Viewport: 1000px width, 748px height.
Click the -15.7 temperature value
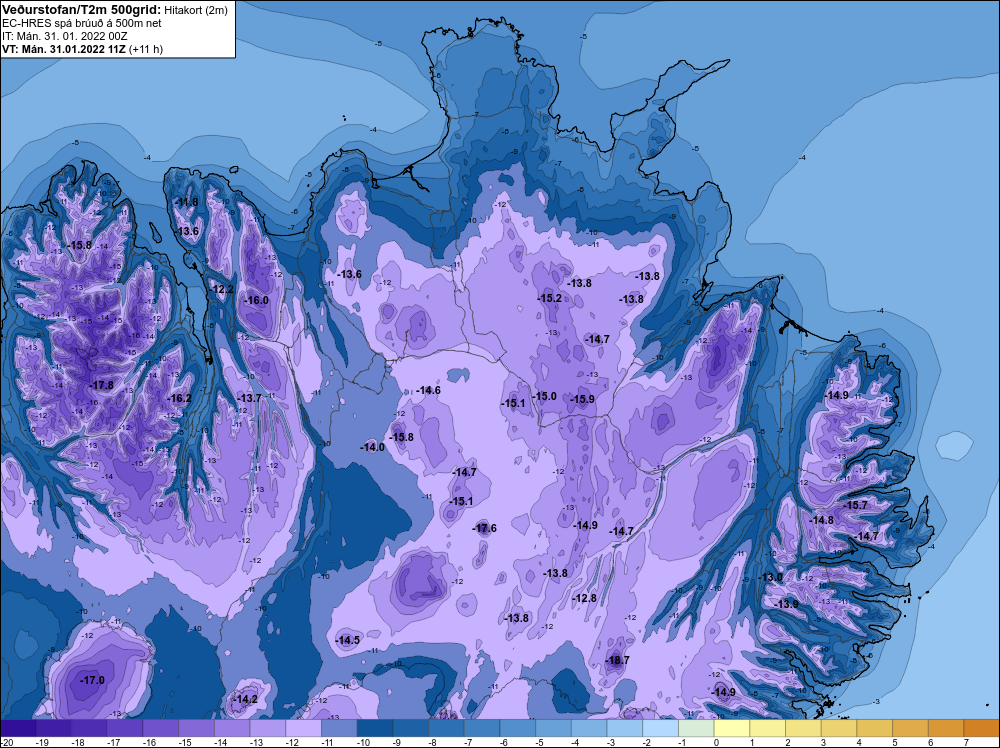(855, 505)
